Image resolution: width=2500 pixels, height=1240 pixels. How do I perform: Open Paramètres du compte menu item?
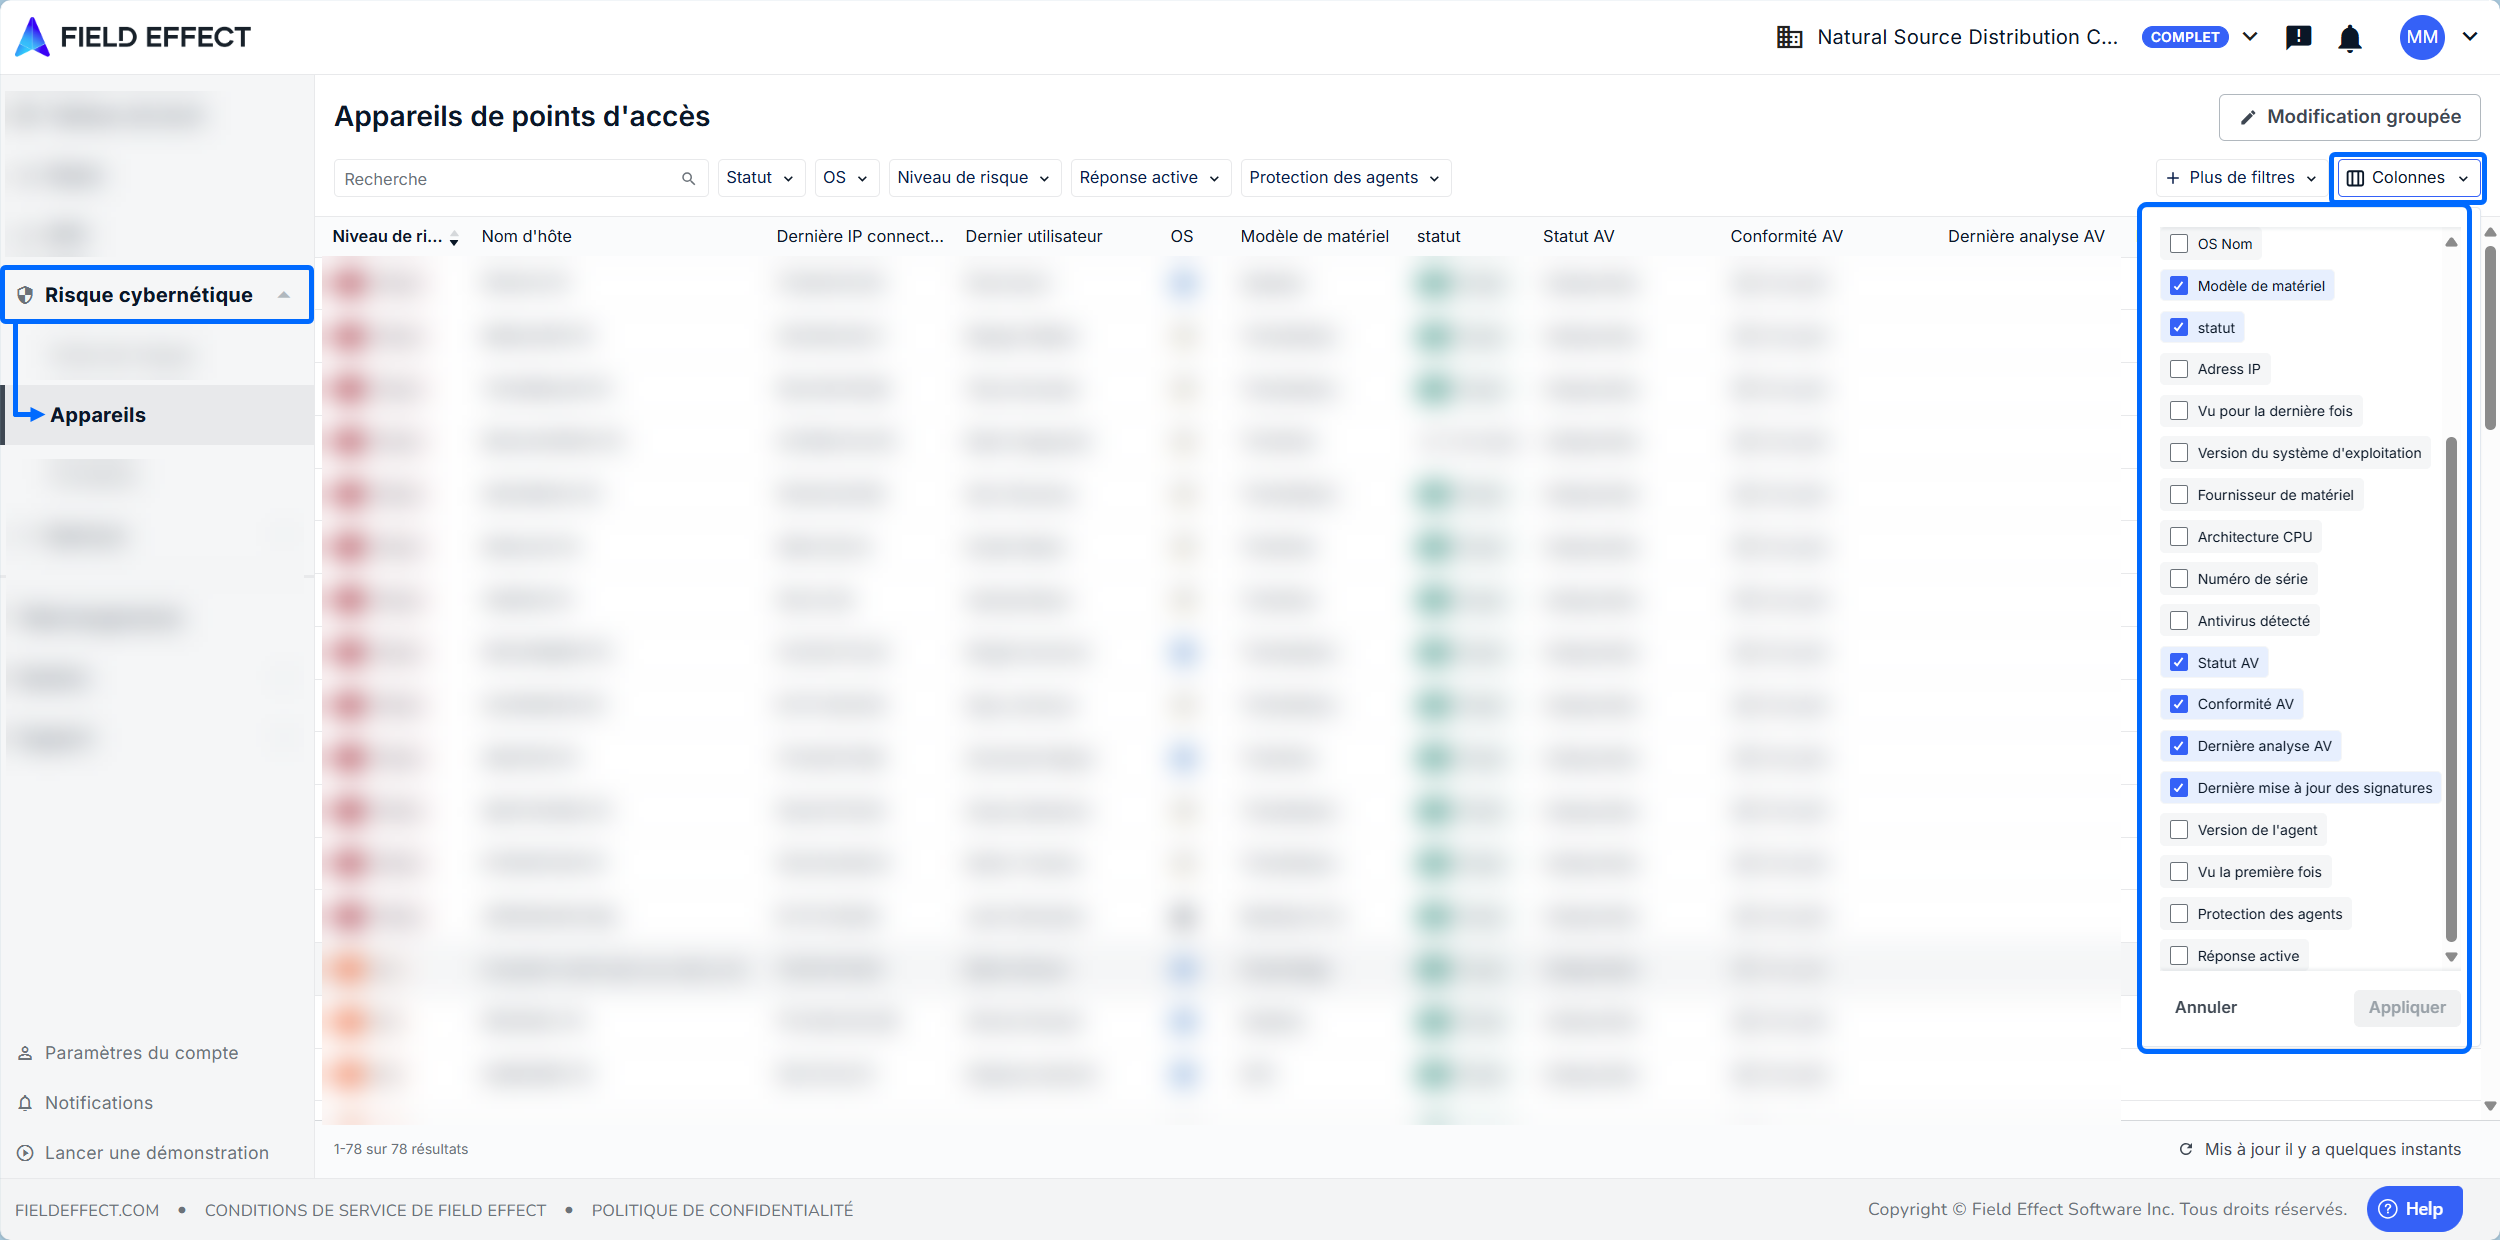[141, 1053]
